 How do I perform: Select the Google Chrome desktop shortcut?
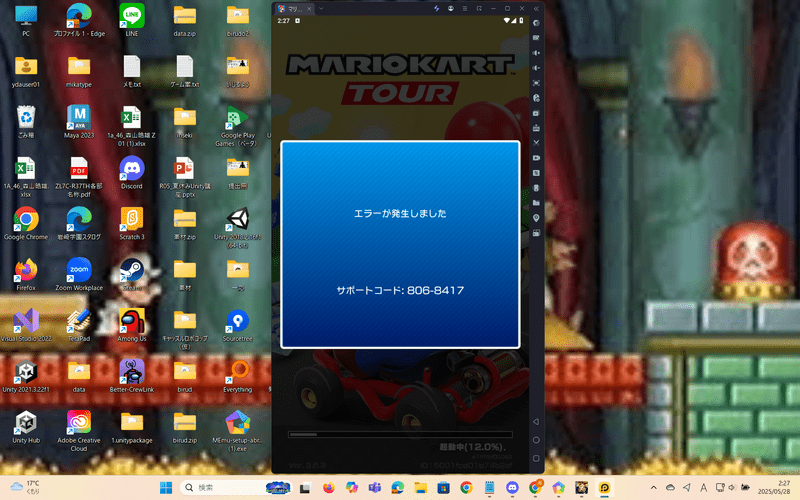26,224
